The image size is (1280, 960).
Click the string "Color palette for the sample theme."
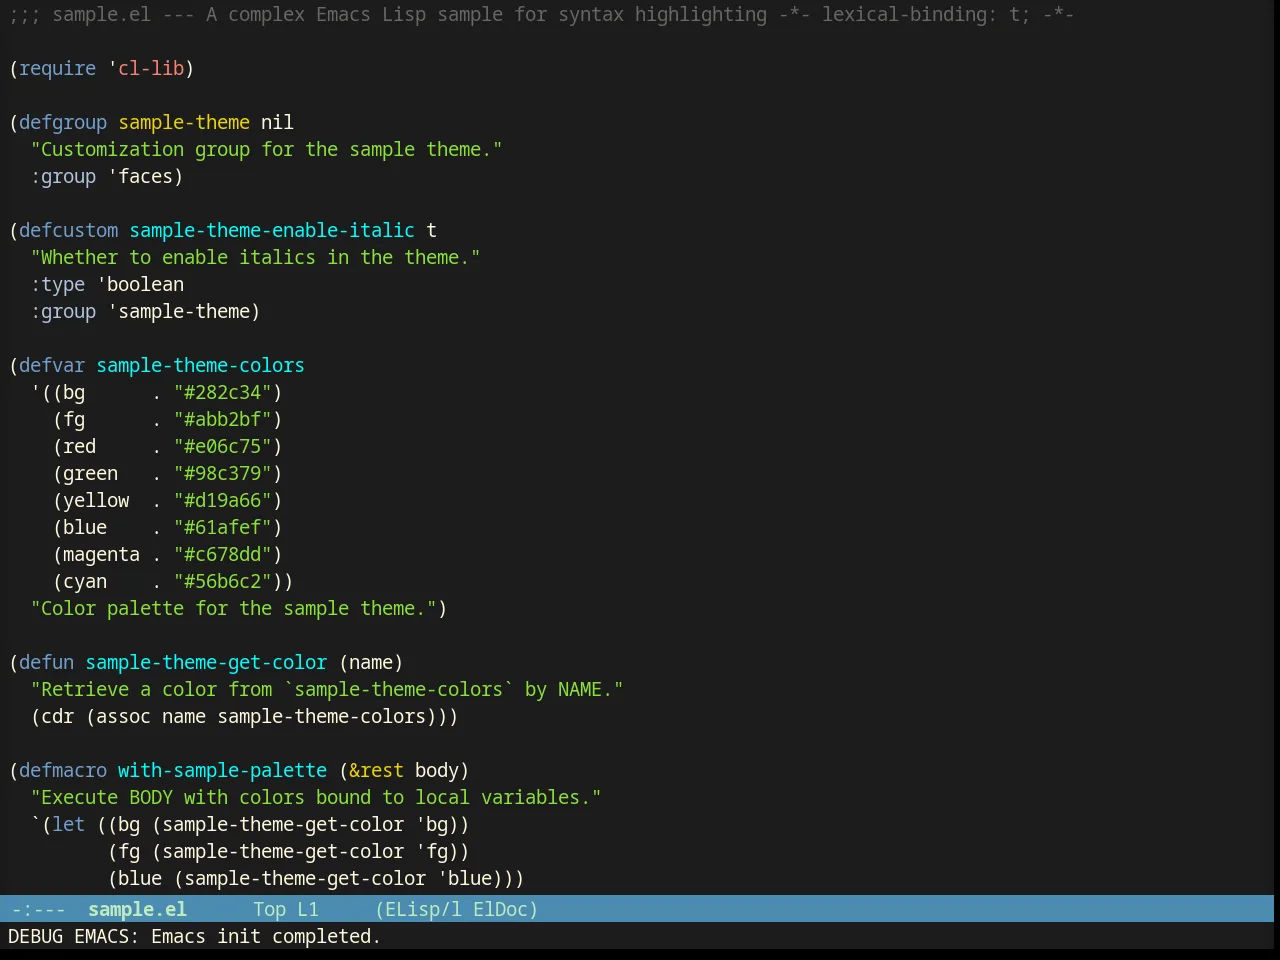[x=233, y=608]
